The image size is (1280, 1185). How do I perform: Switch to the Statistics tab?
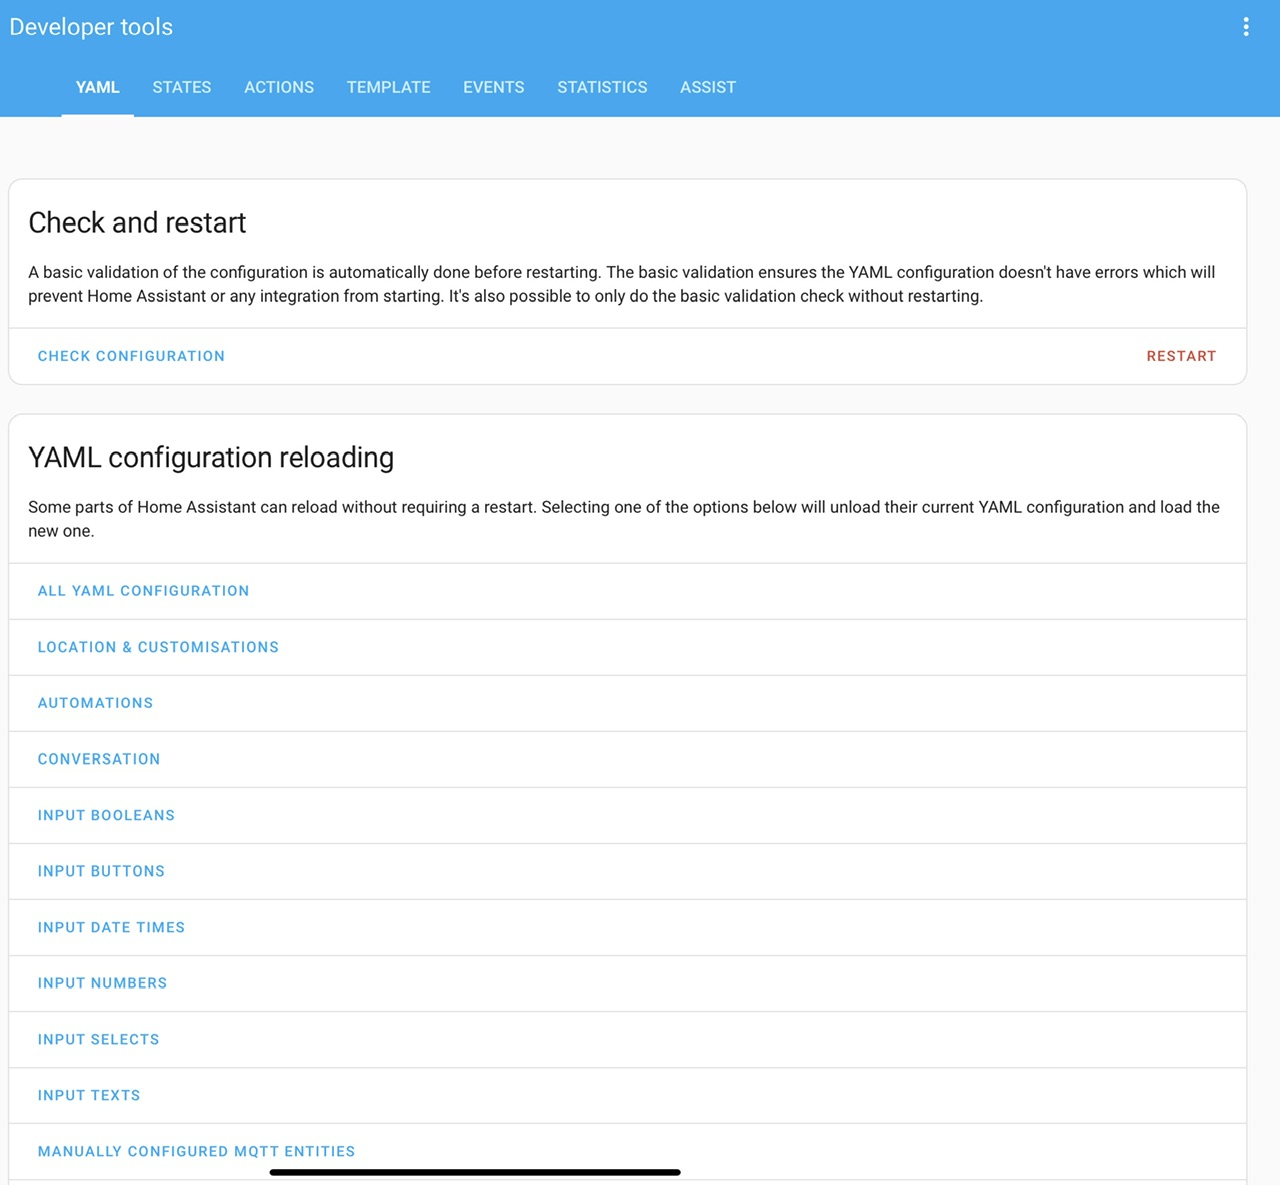tap(602, 87)
